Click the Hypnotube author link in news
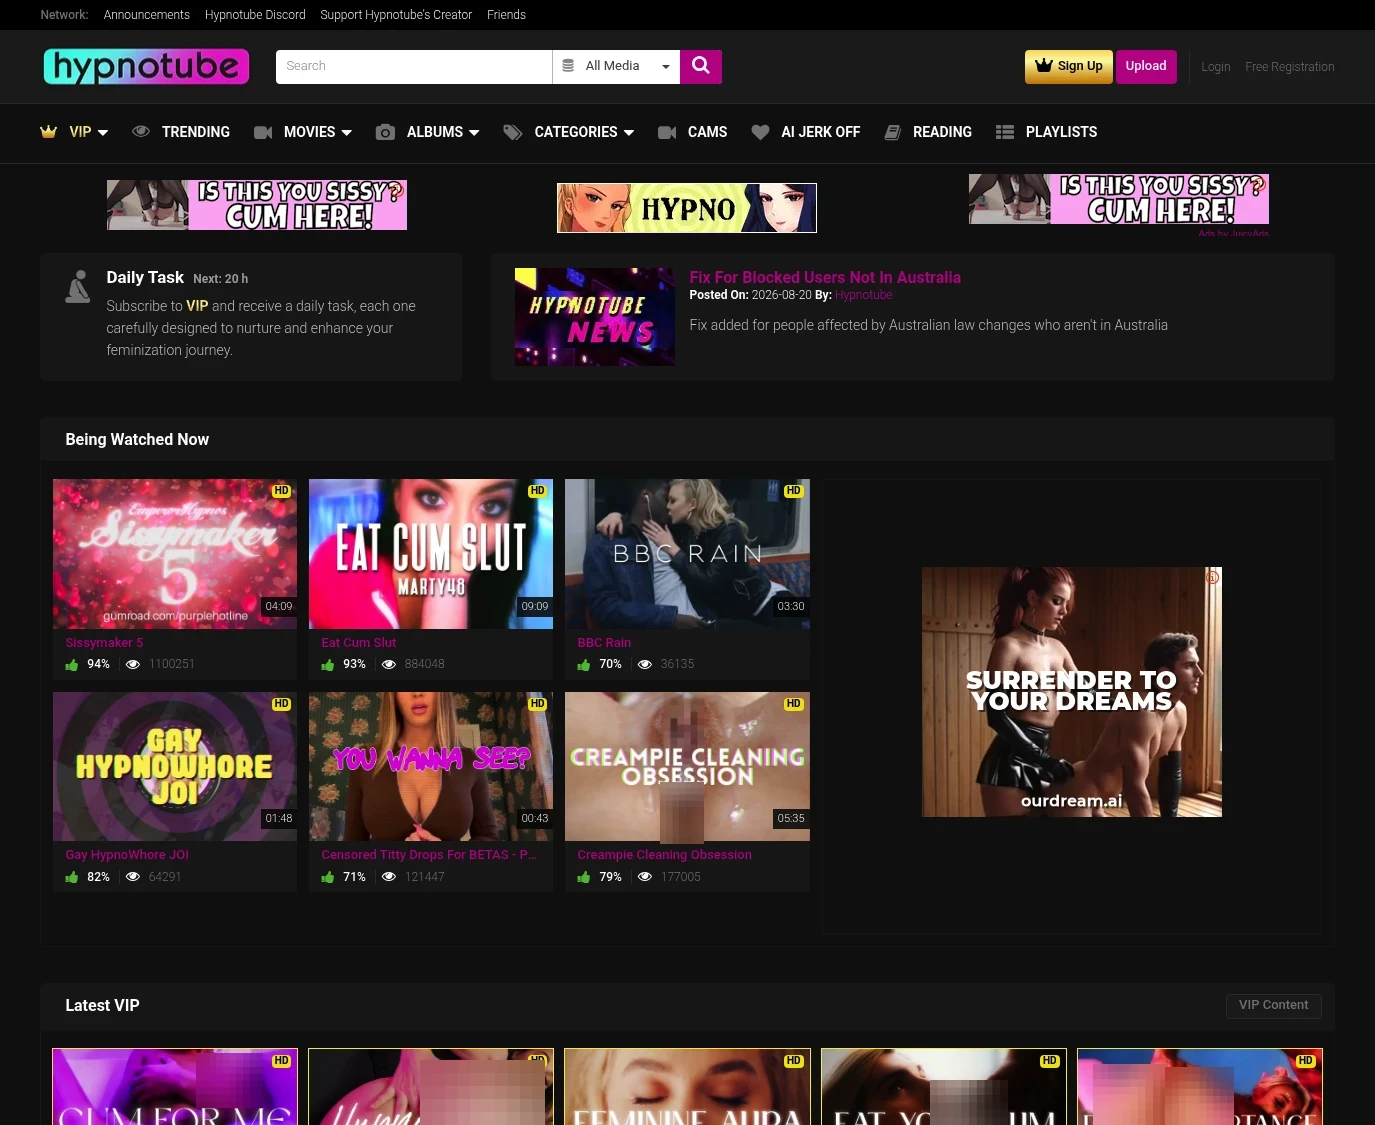This screenshot has width=1375, height=1125. point(864,295)
